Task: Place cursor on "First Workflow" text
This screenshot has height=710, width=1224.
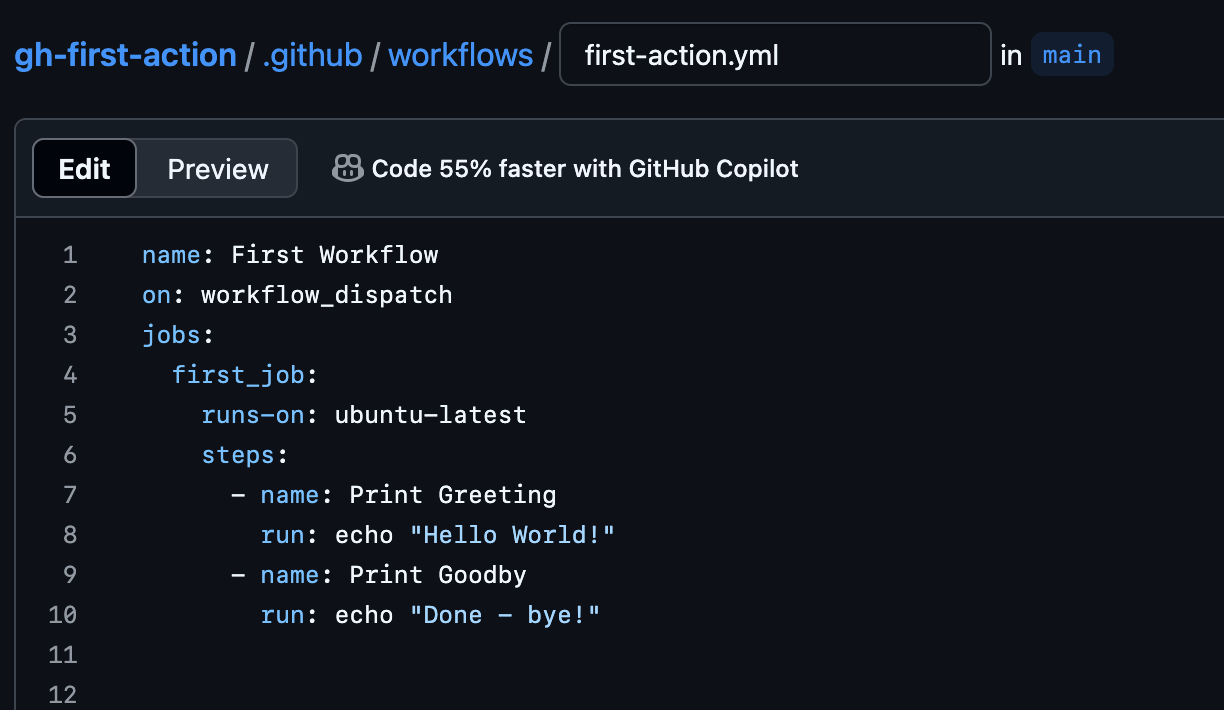Action: point(334,255)
